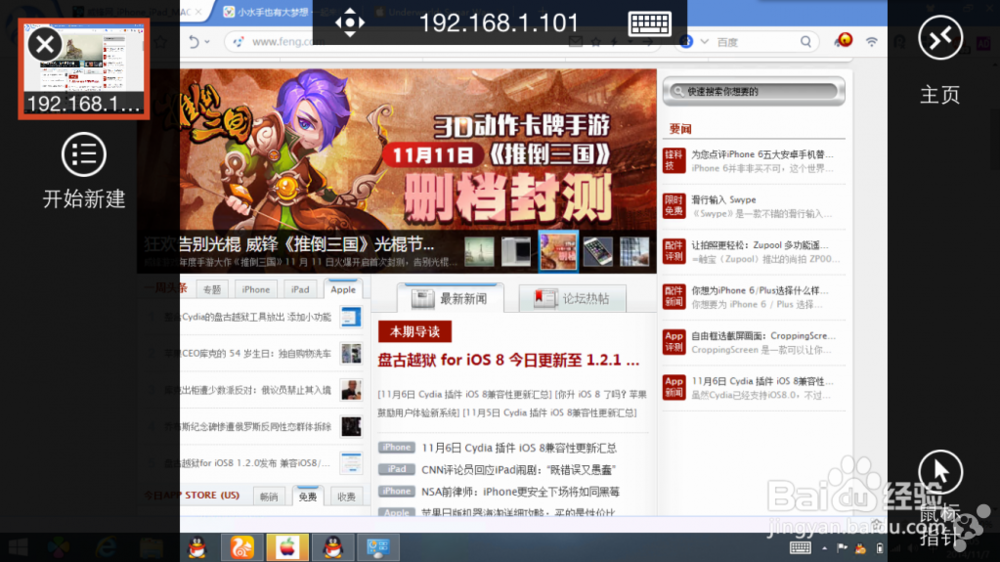The image size is (1000, 562).
Task: Select the 收费 tab in App Store section
Action: click(x=346, y=496)
